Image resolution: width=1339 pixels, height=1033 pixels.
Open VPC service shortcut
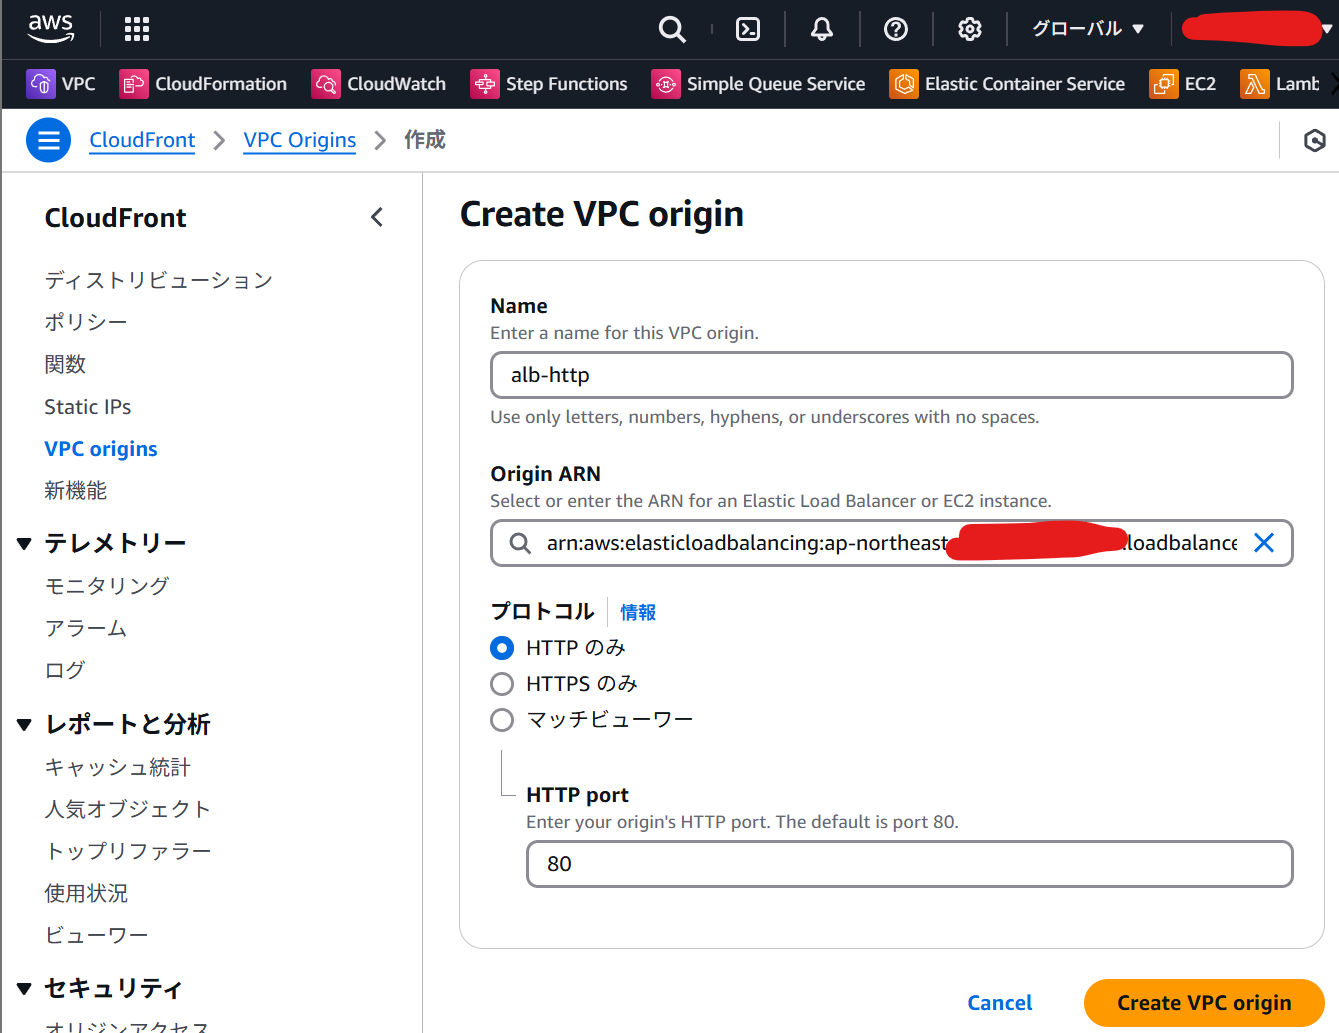[x=62, y=84]
